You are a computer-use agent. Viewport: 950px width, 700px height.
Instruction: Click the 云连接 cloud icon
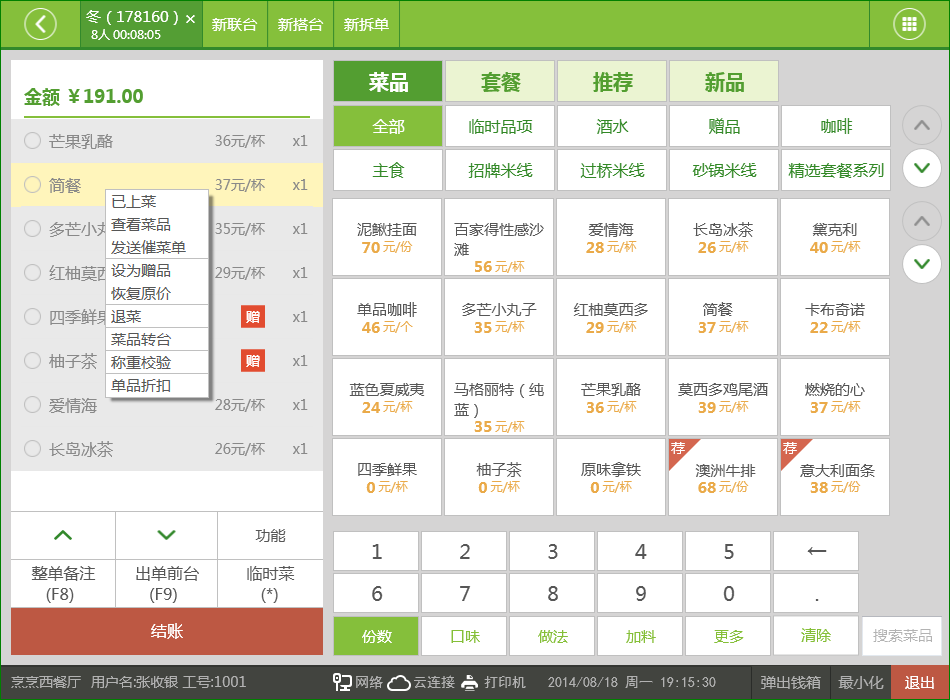[399, 682]
